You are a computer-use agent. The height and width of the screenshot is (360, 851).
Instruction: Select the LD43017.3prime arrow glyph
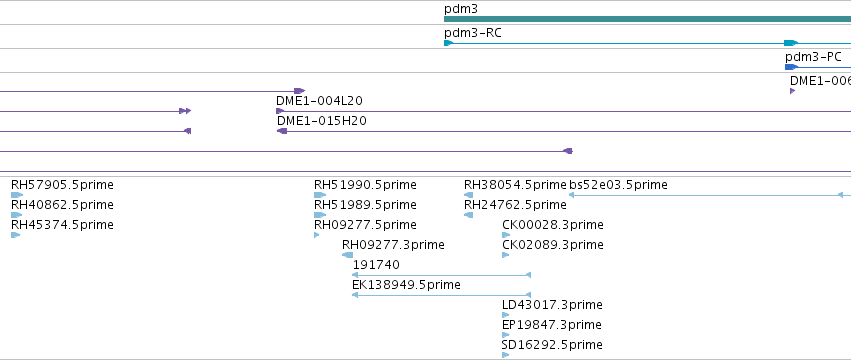(505, 315)
